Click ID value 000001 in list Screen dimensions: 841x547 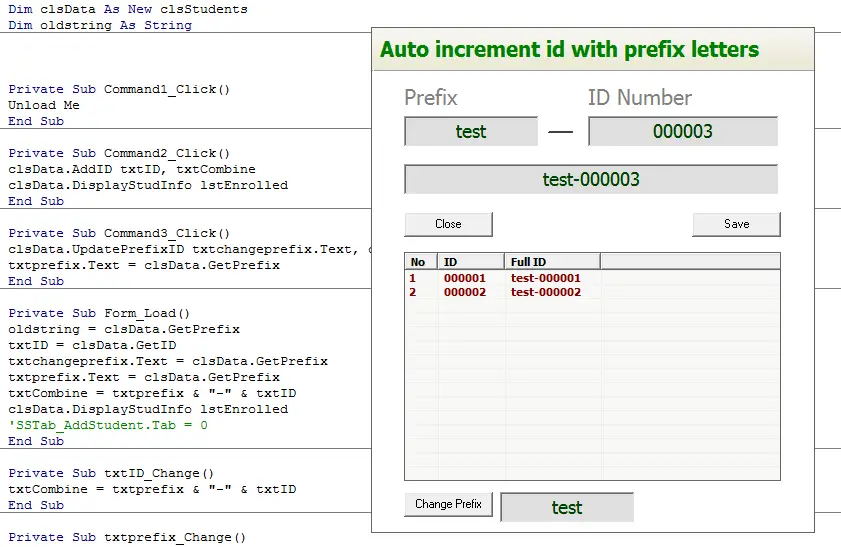[x=464, y=278]
